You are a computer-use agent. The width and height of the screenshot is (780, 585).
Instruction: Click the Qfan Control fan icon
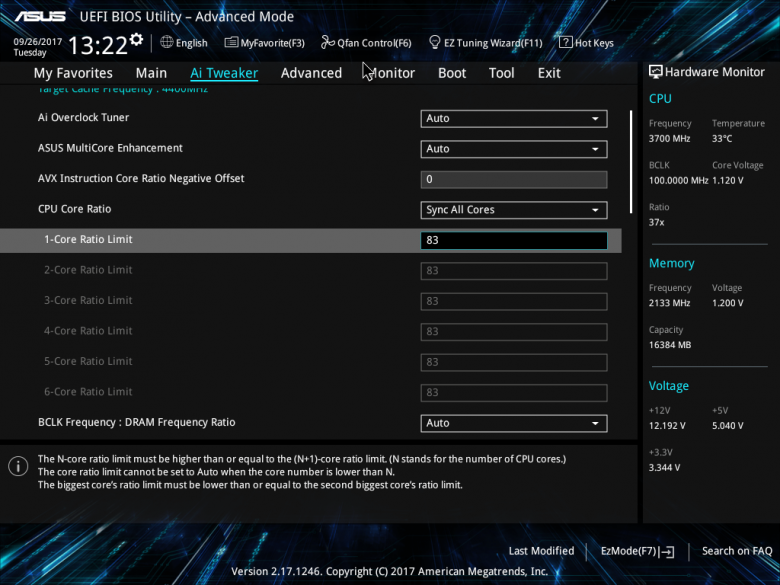(327, 42)
